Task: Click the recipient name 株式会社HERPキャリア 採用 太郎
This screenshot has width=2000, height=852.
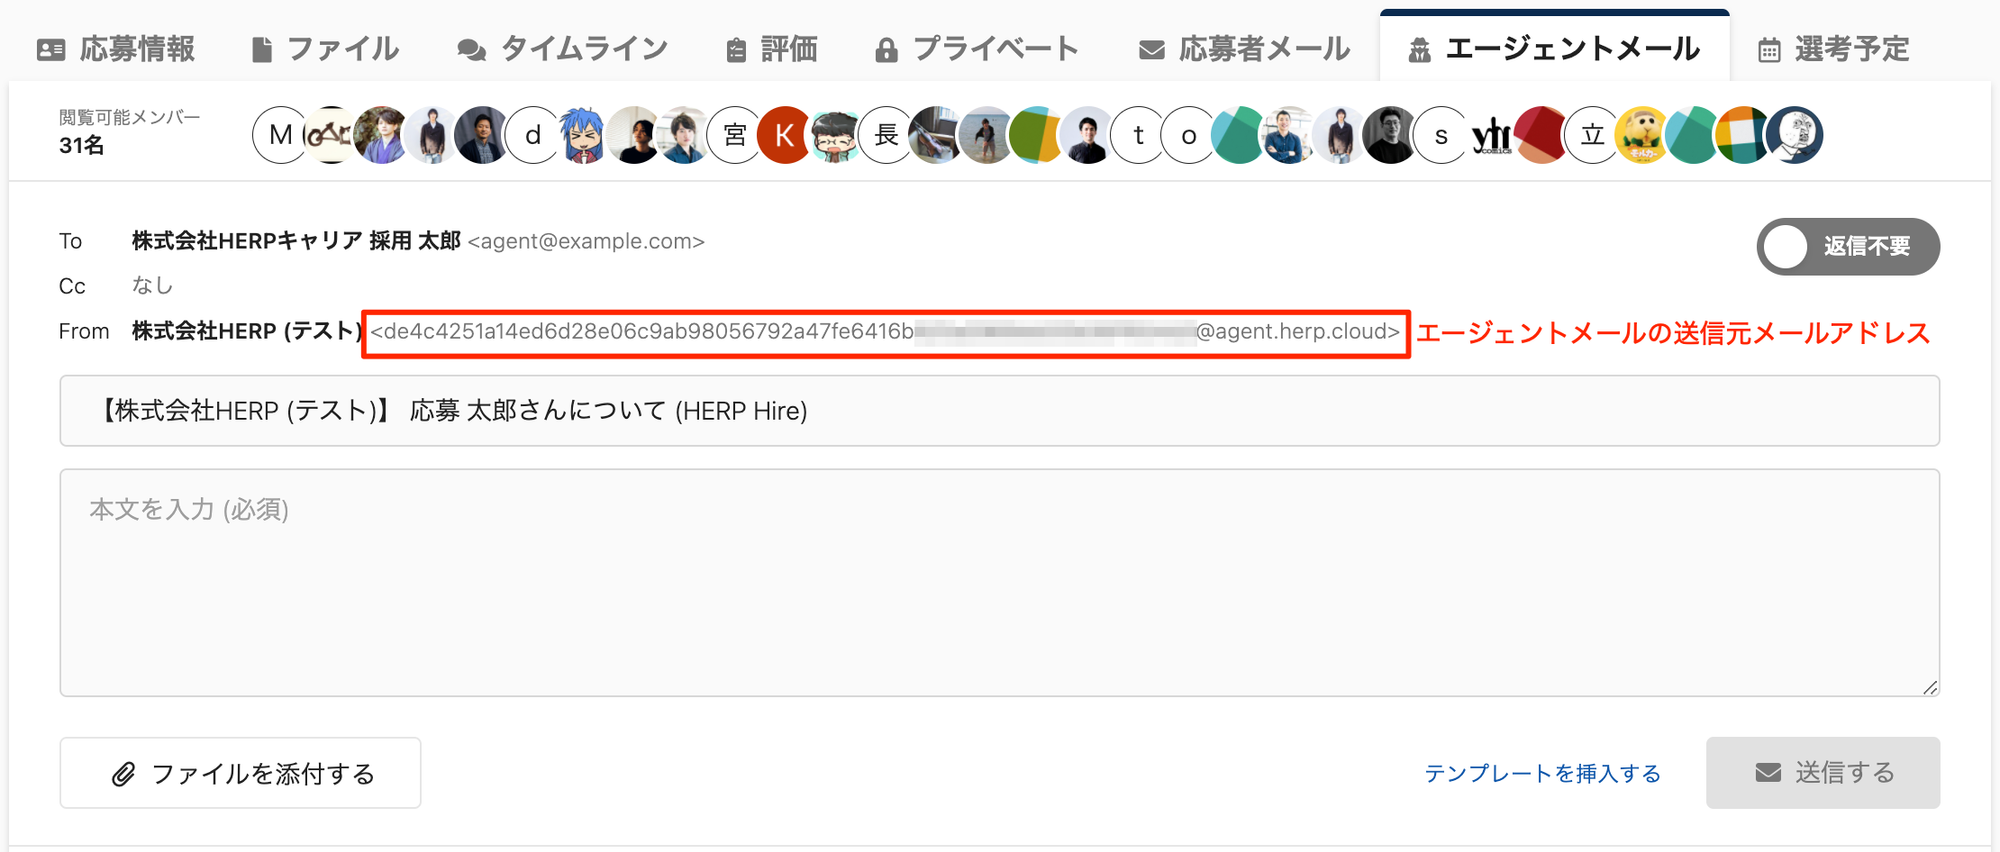Action: tap(296, 241)
